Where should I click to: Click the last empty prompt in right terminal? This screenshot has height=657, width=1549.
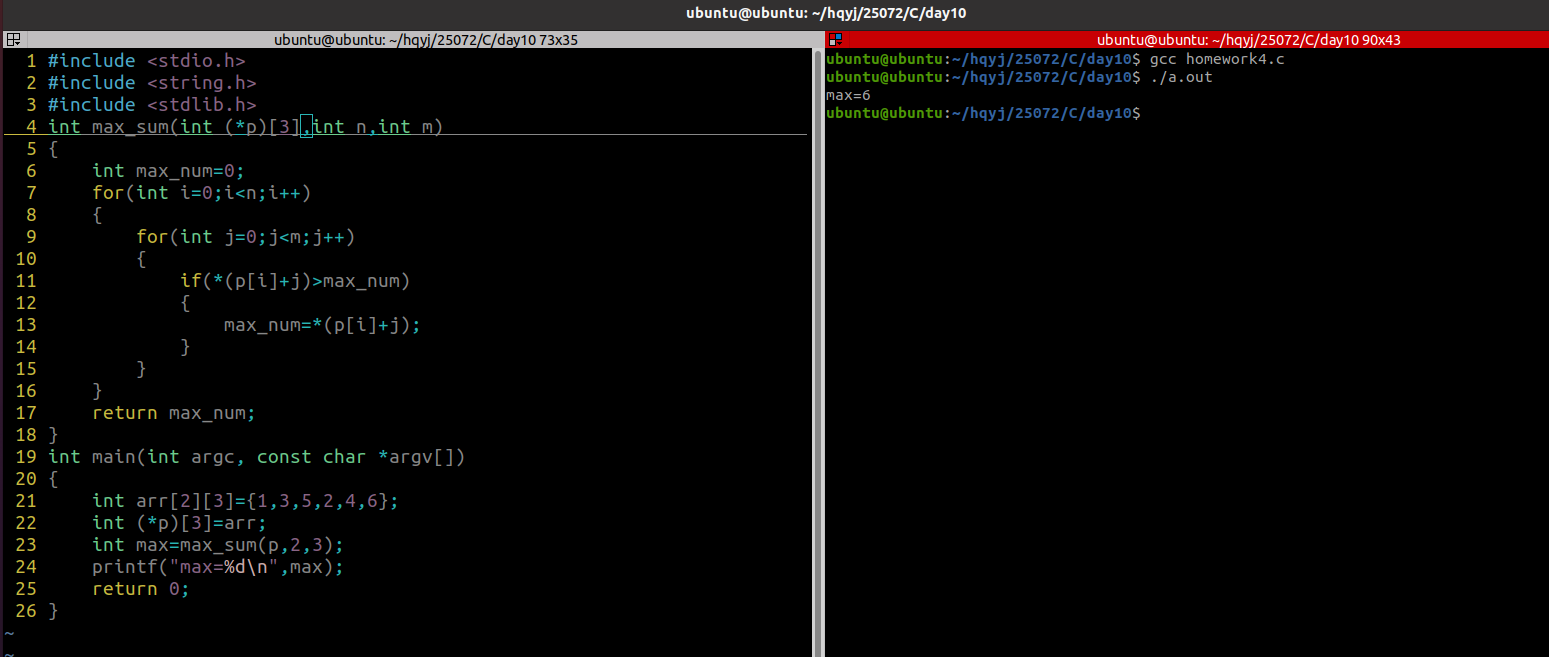(x=983, y=113)
